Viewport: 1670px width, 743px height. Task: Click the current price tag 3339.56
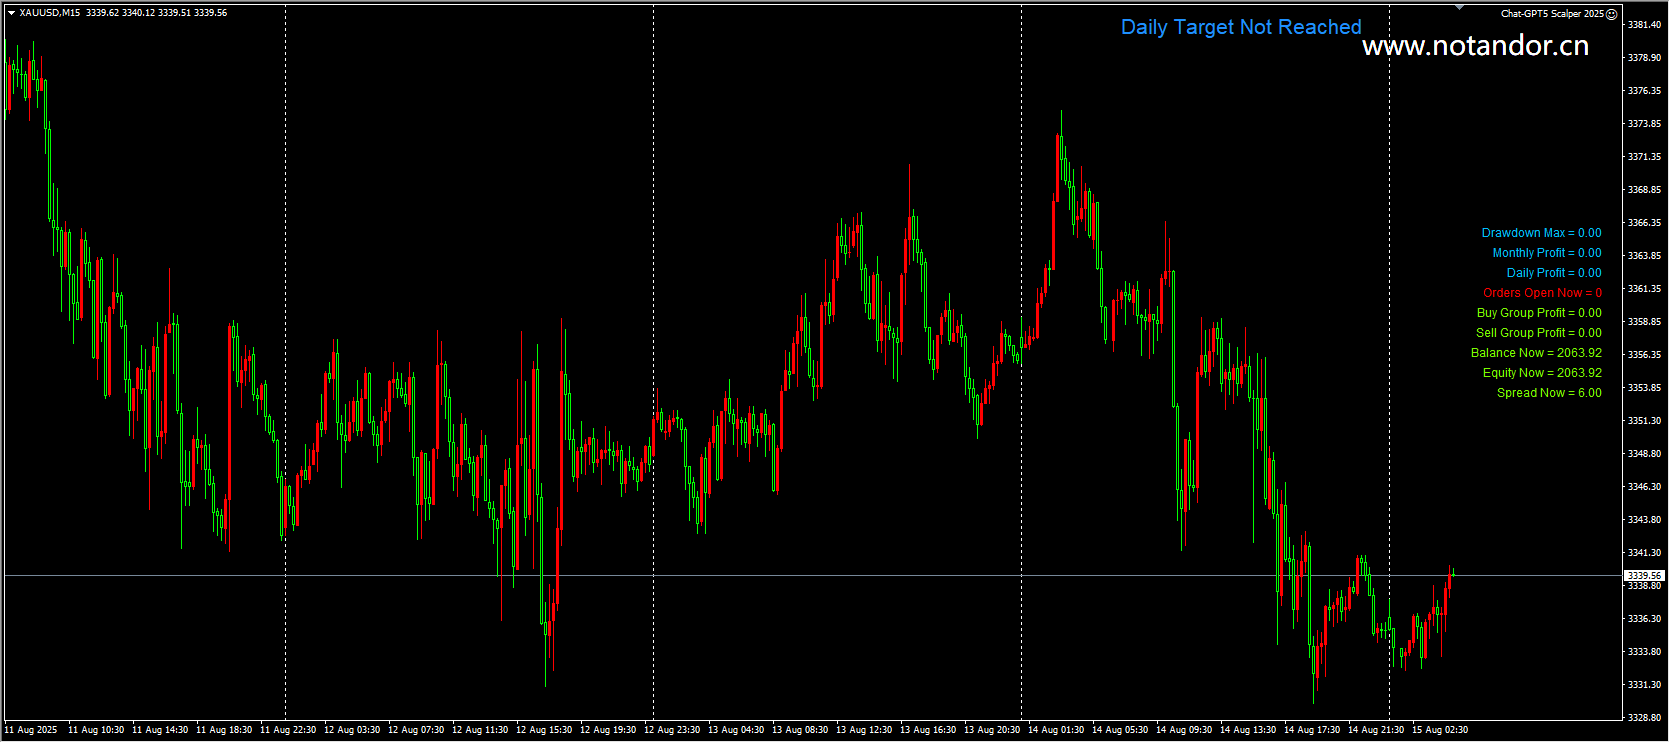click(1644, 576)
